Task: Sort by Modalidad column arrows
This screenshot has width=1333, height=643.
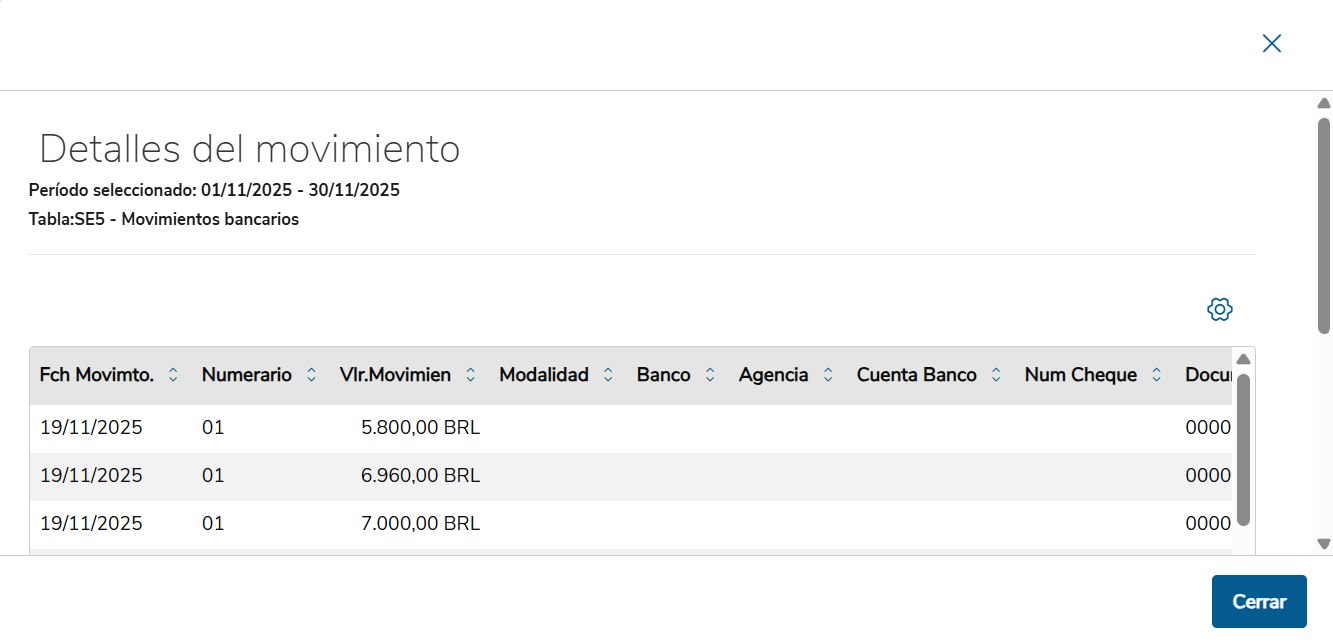Action: click(608, 375)
